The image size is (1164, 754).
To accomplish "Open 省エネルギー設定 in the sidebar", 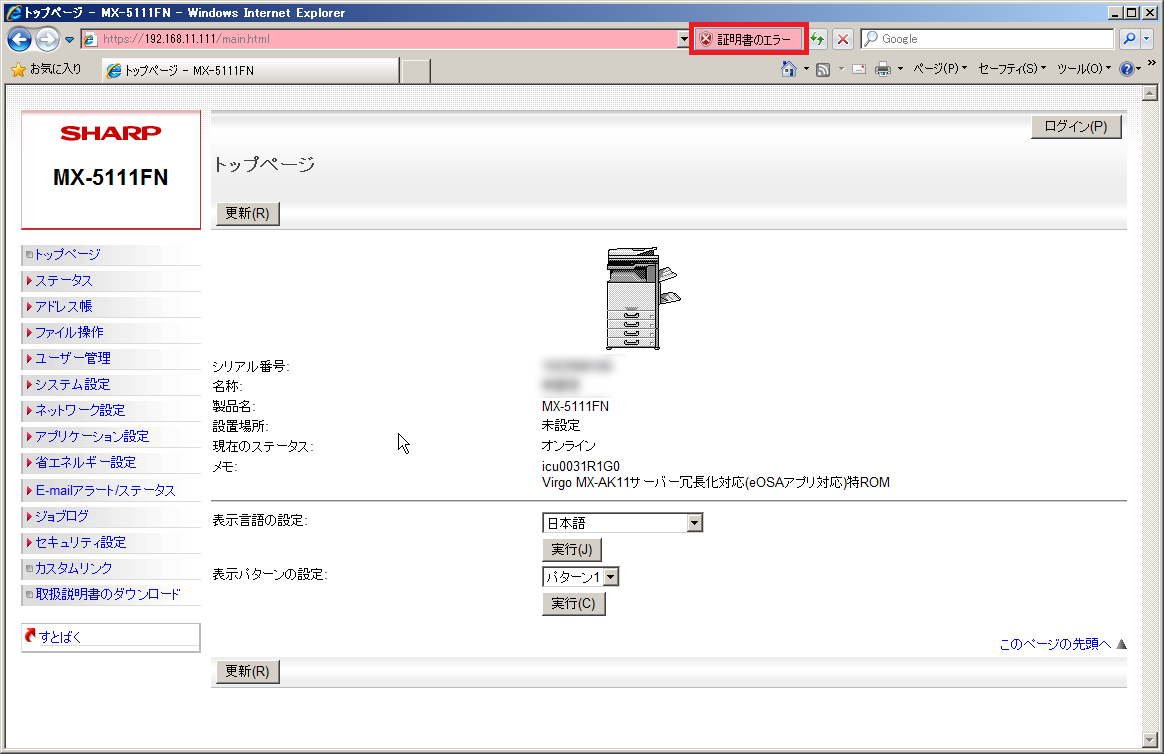I will [x=85, y=462].
